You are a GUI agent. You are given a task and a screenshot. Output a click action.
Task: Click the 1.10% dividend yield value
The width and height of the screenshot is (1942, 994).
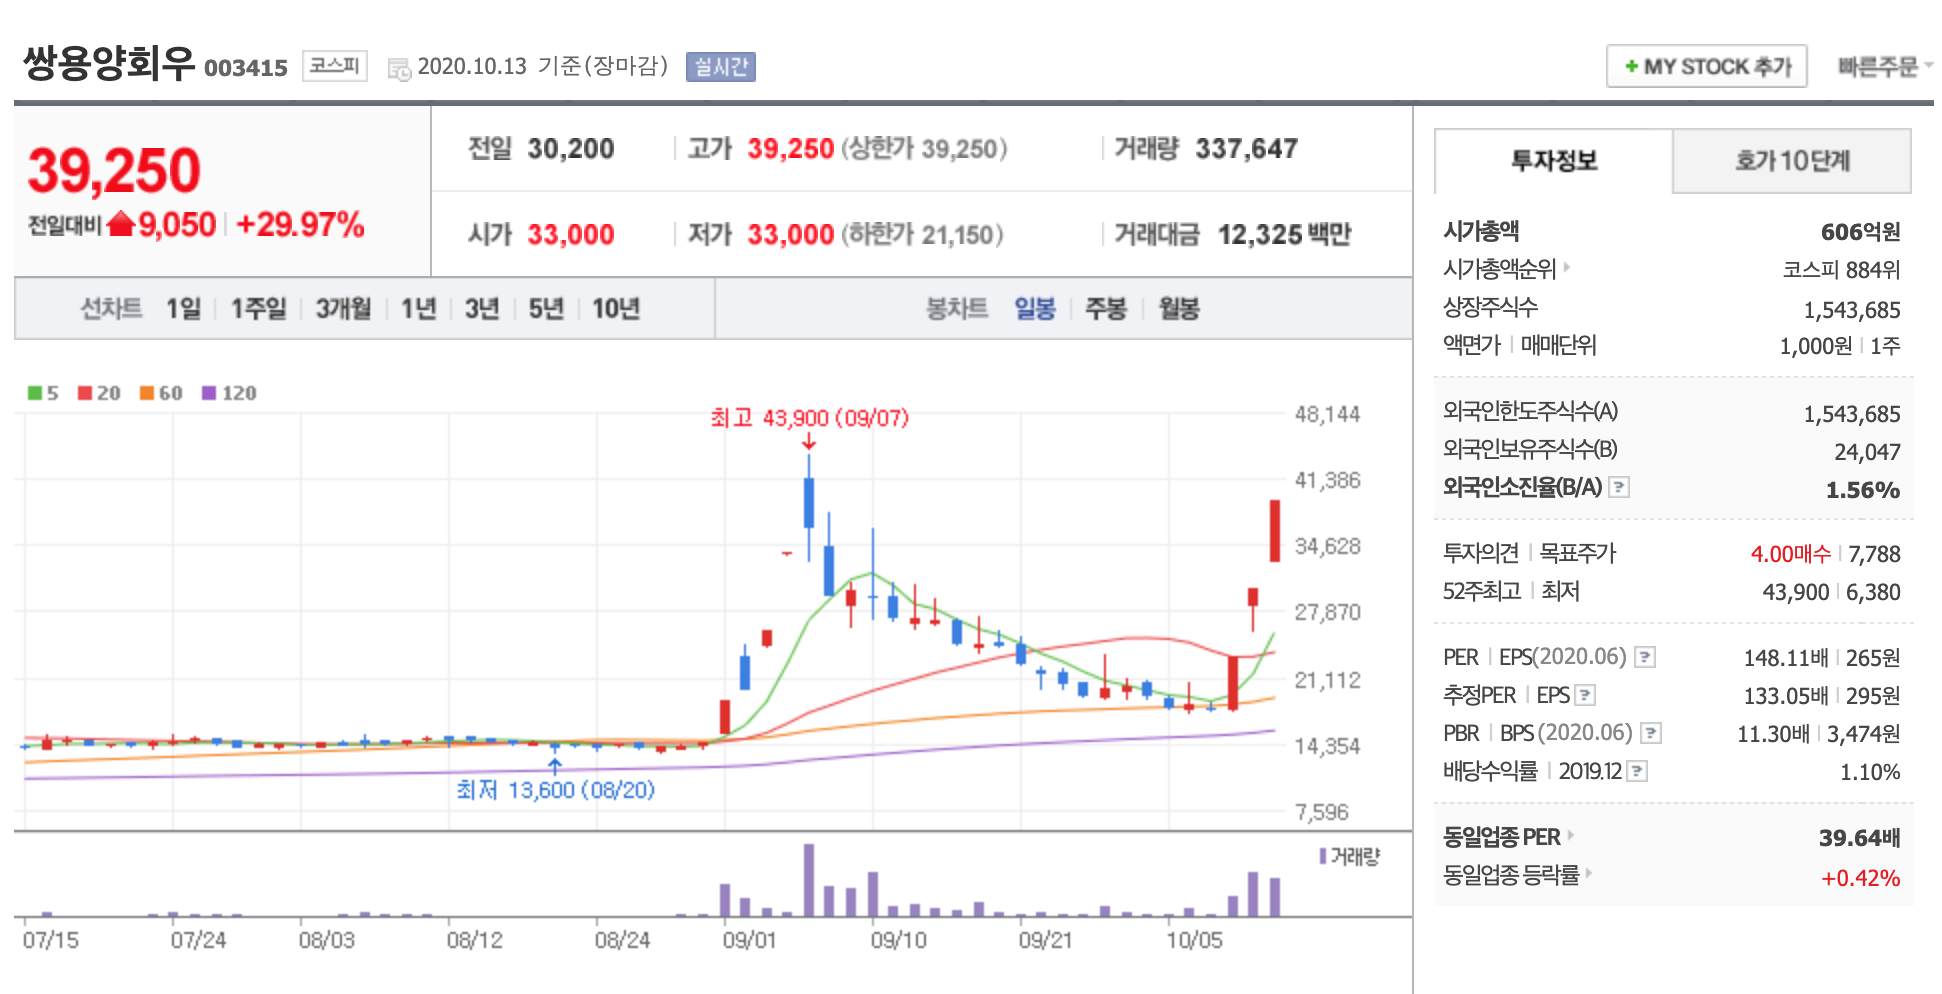pyautogui.click(x=1870, y=772)
